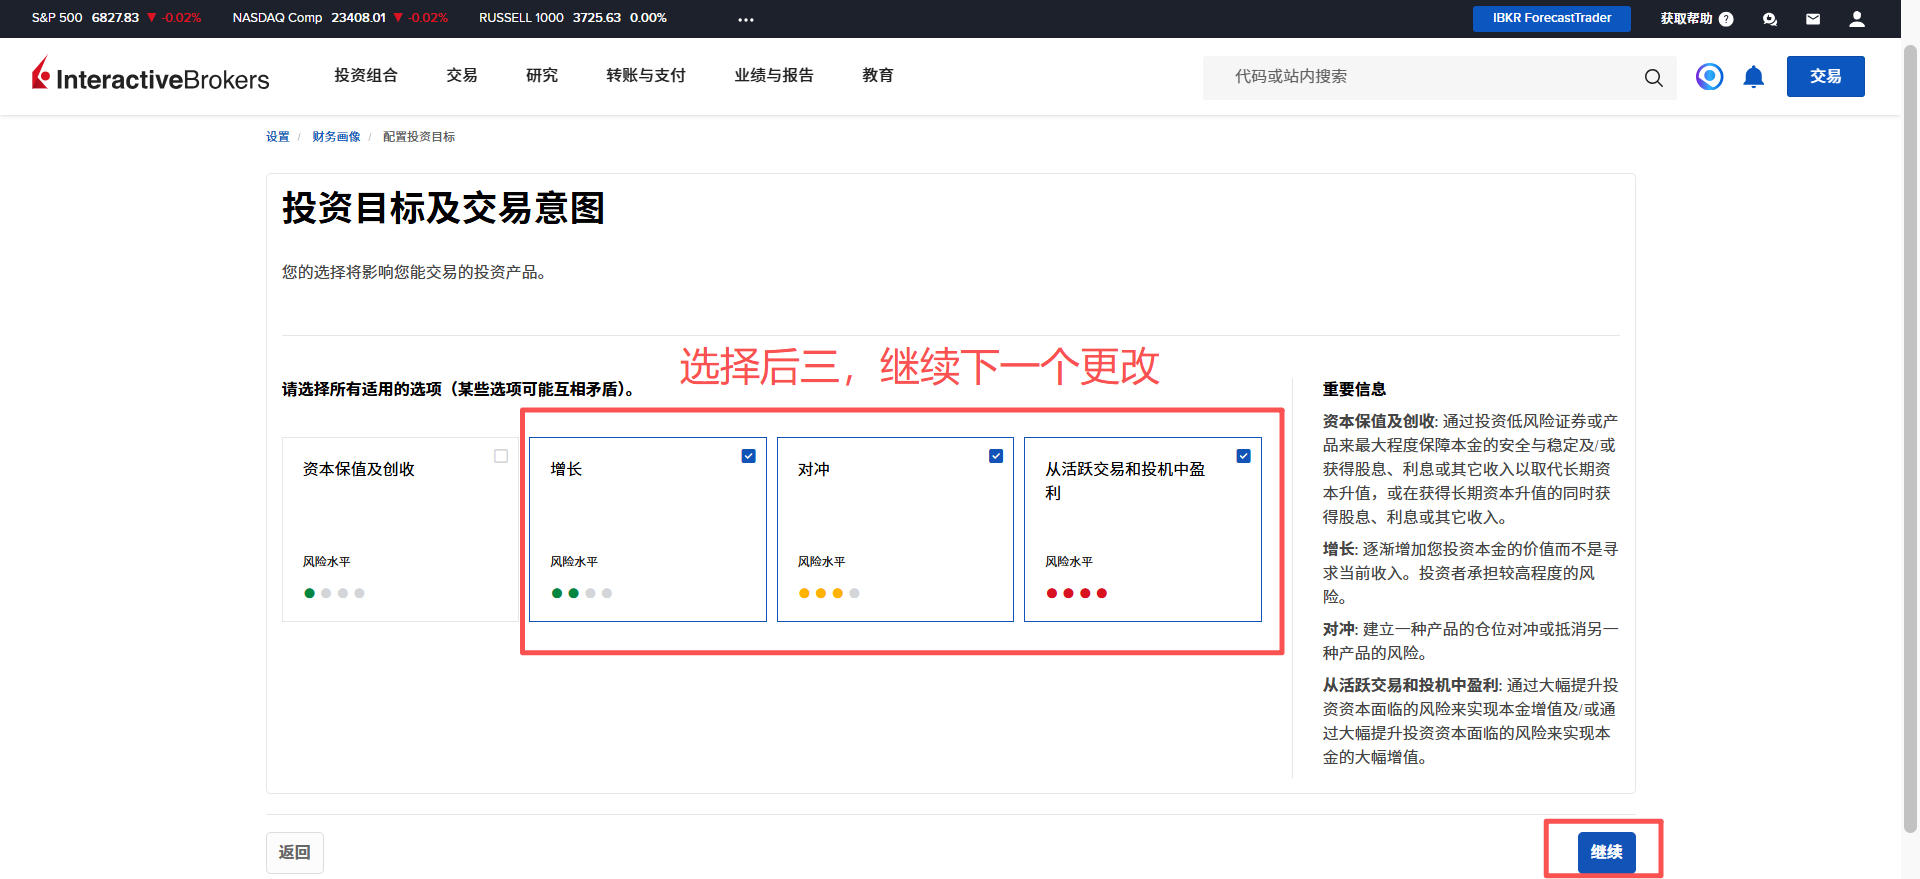Expand the ticker bar three-dots menu

pos(746,19)
